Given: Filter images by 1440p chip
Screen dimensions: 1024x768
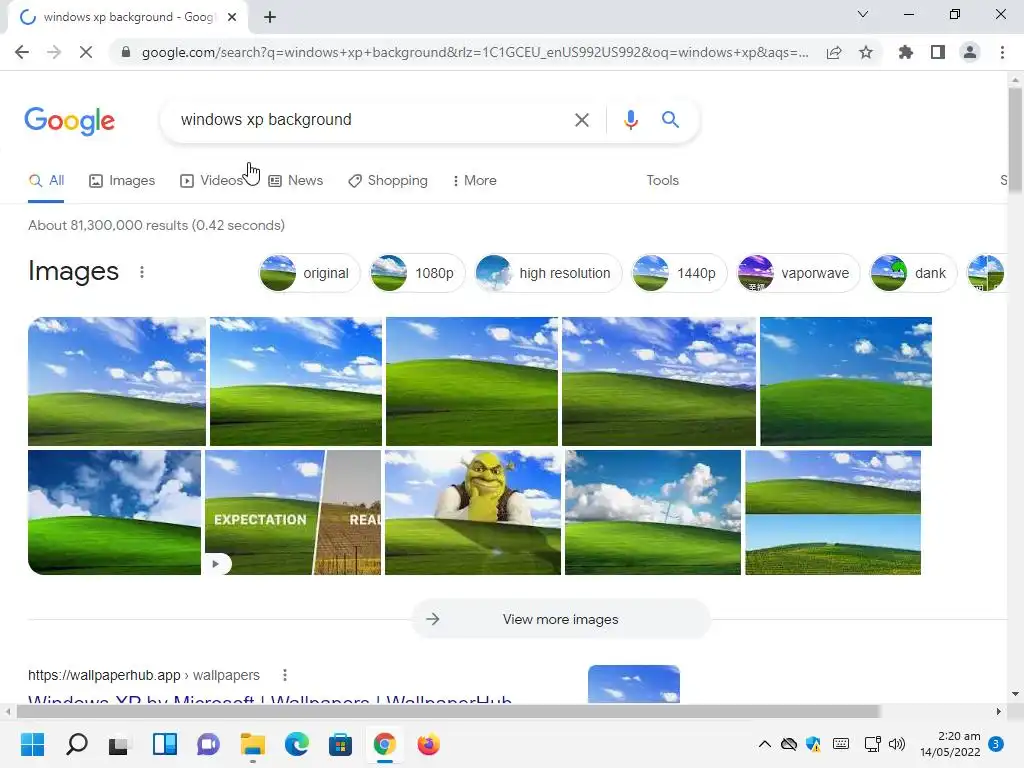Looking at the screenshot, I should [679, 273].
